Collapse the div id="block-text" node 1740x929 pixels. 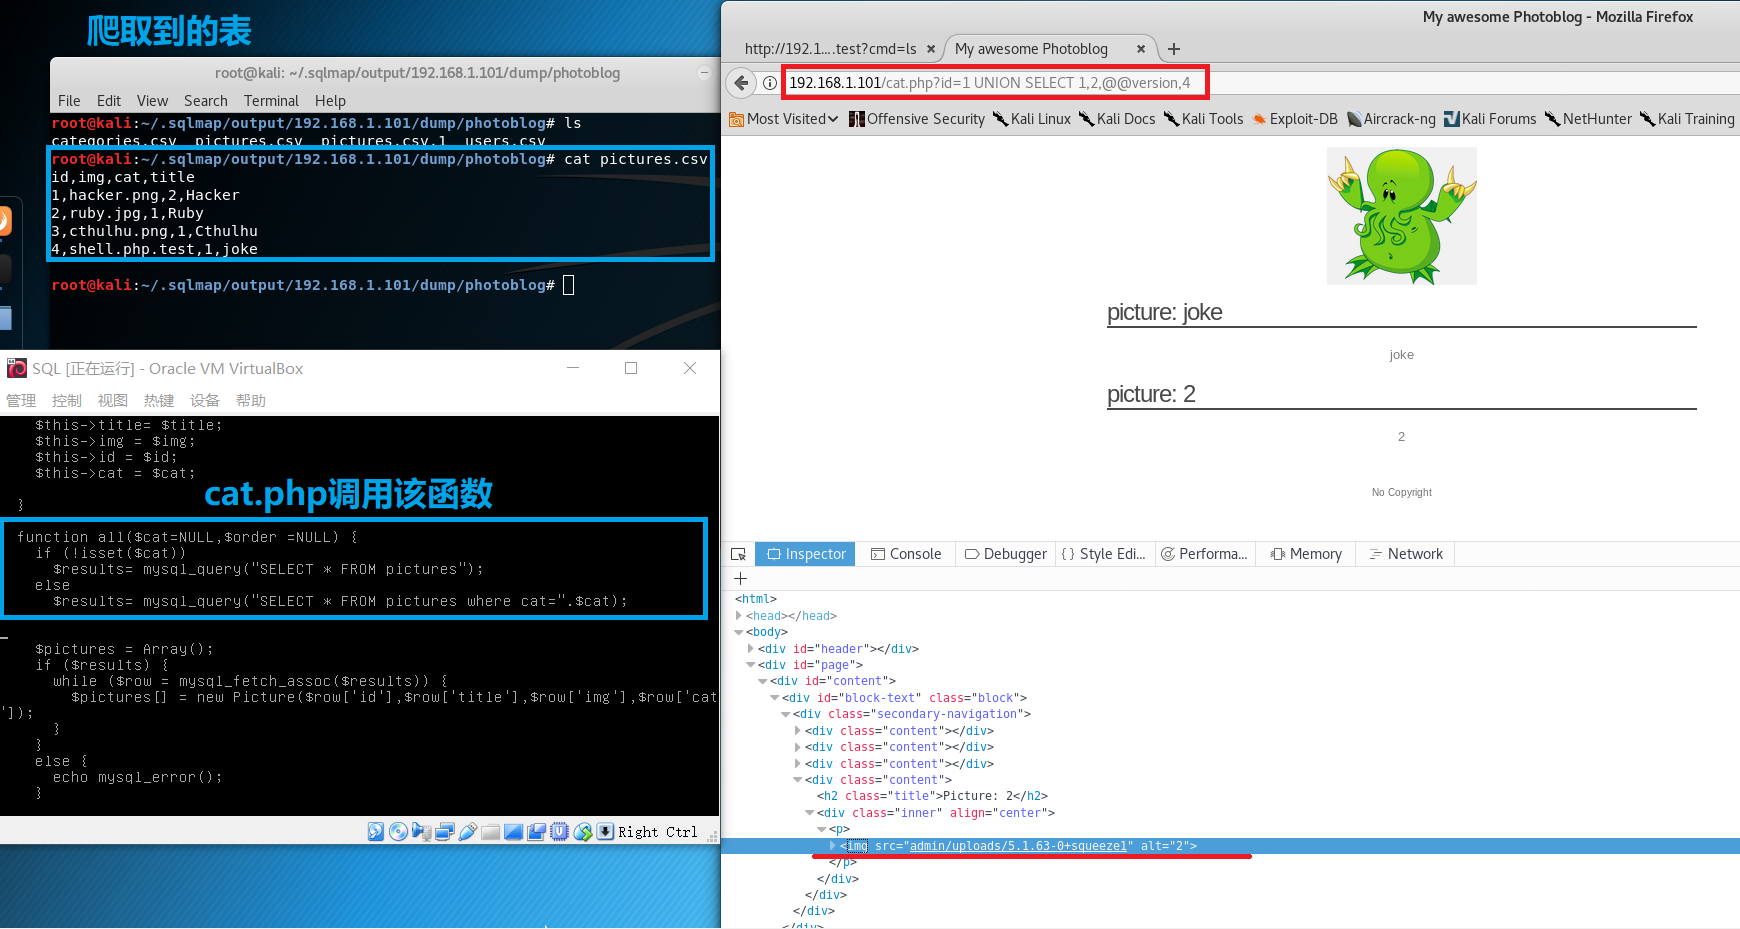pyautogui.click(x=775, y=698)
